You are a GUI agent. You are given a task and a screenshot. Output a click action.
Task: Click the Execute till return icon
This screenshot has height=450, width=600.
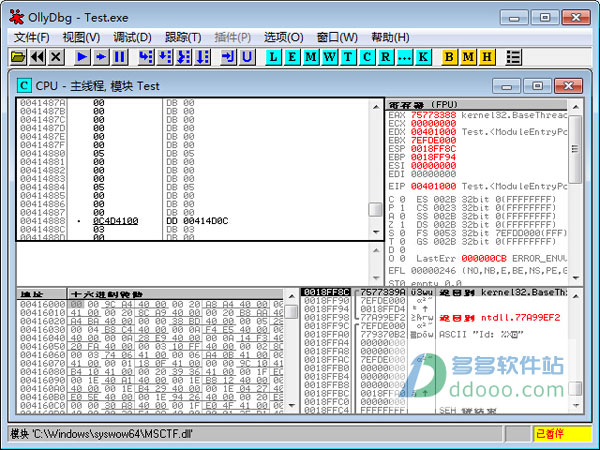228,57
